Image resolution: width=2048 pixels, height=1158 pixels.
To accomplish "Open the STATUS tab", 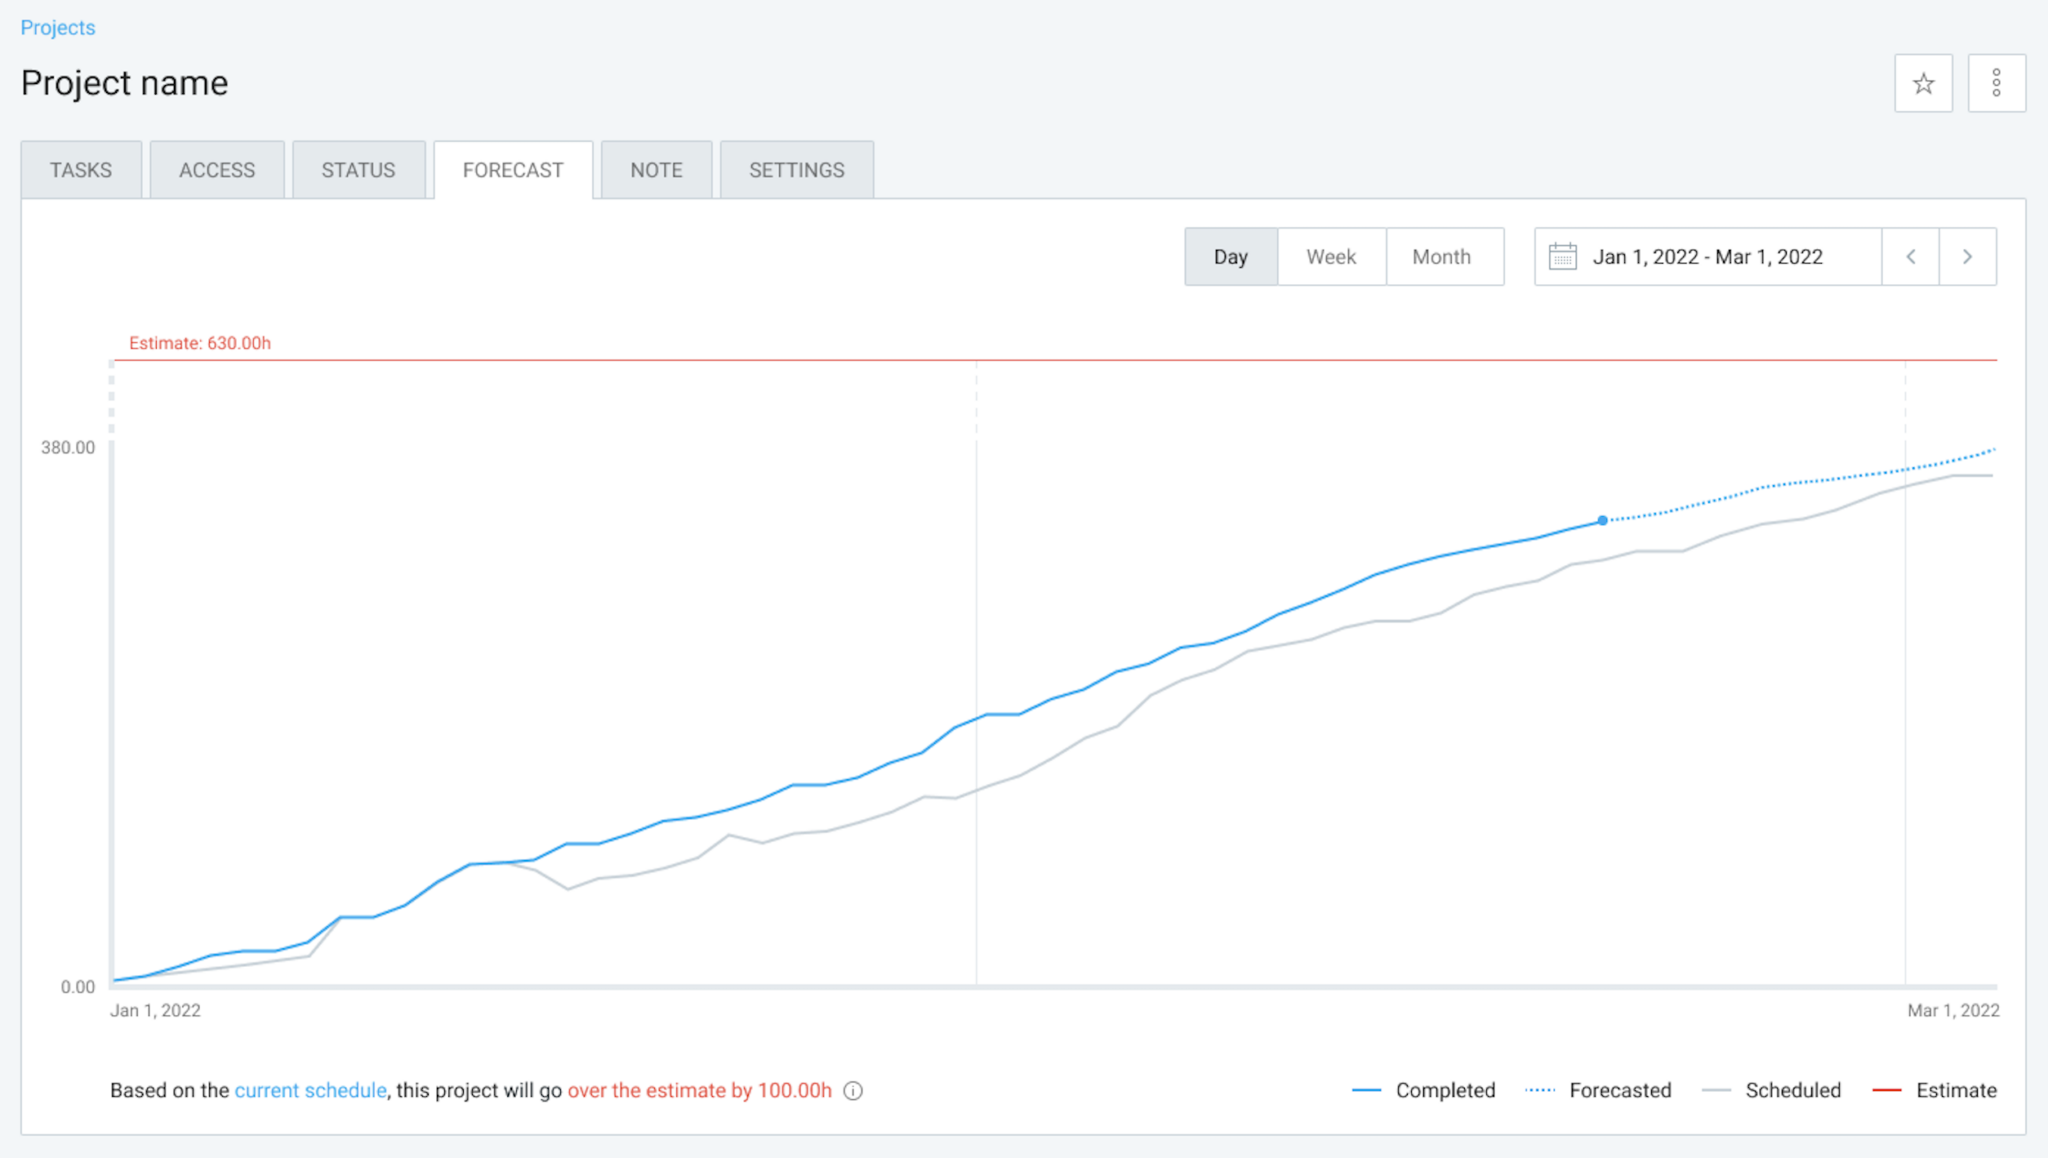I will [x=358, y=170].
